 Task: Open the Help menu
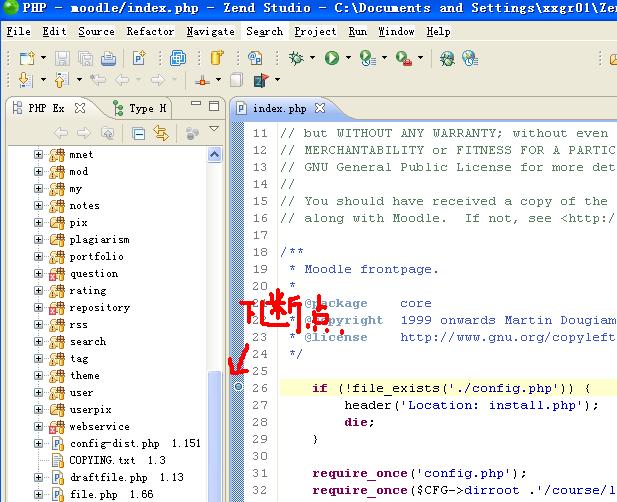tap(438, 31)
